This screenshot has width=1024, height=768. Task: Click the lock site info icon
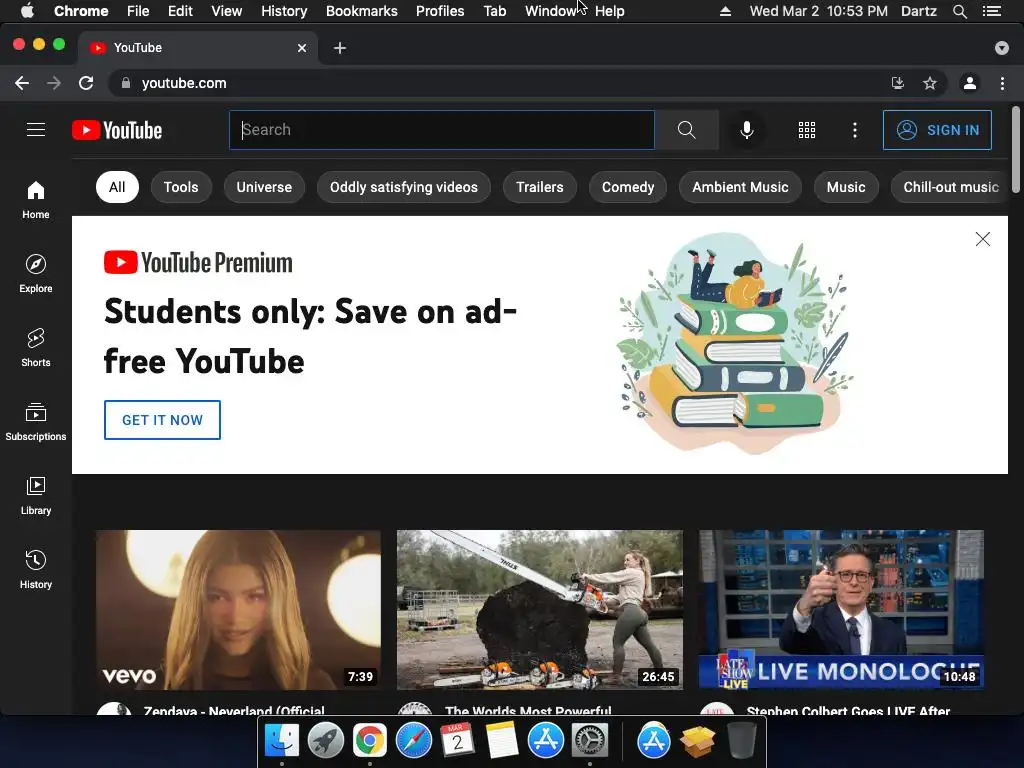[x=126, y=83]
